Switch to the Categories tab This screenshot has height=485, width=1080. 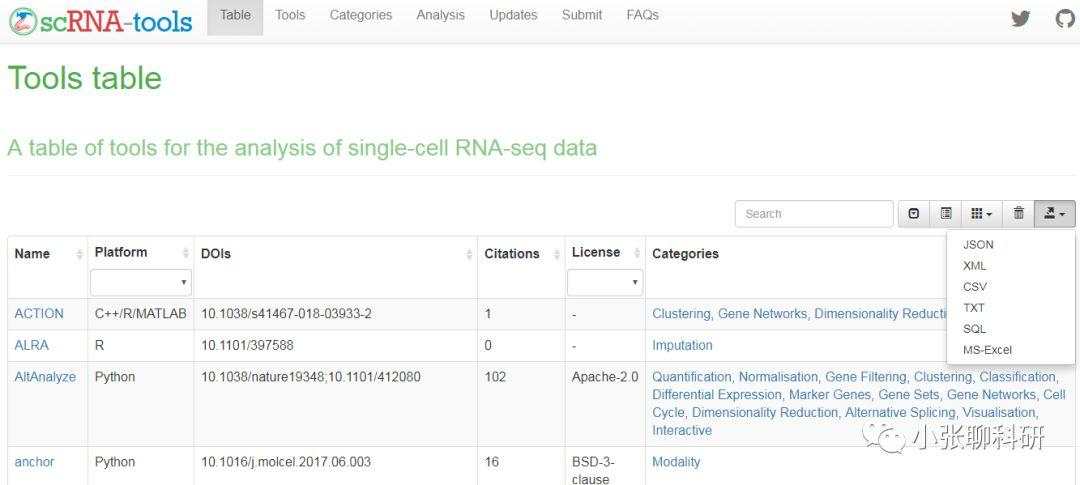point(360,15)
